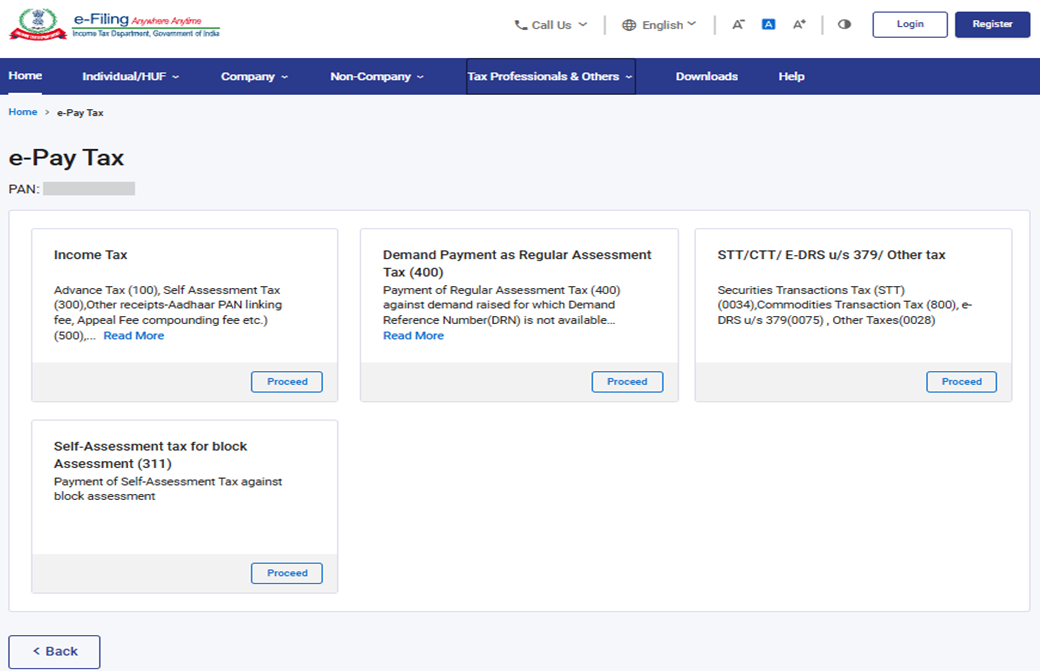Open the Help menu item

point(791,77)
